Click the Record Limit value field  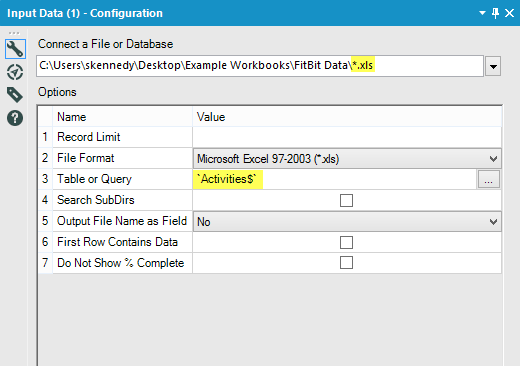tap(347, 137)
